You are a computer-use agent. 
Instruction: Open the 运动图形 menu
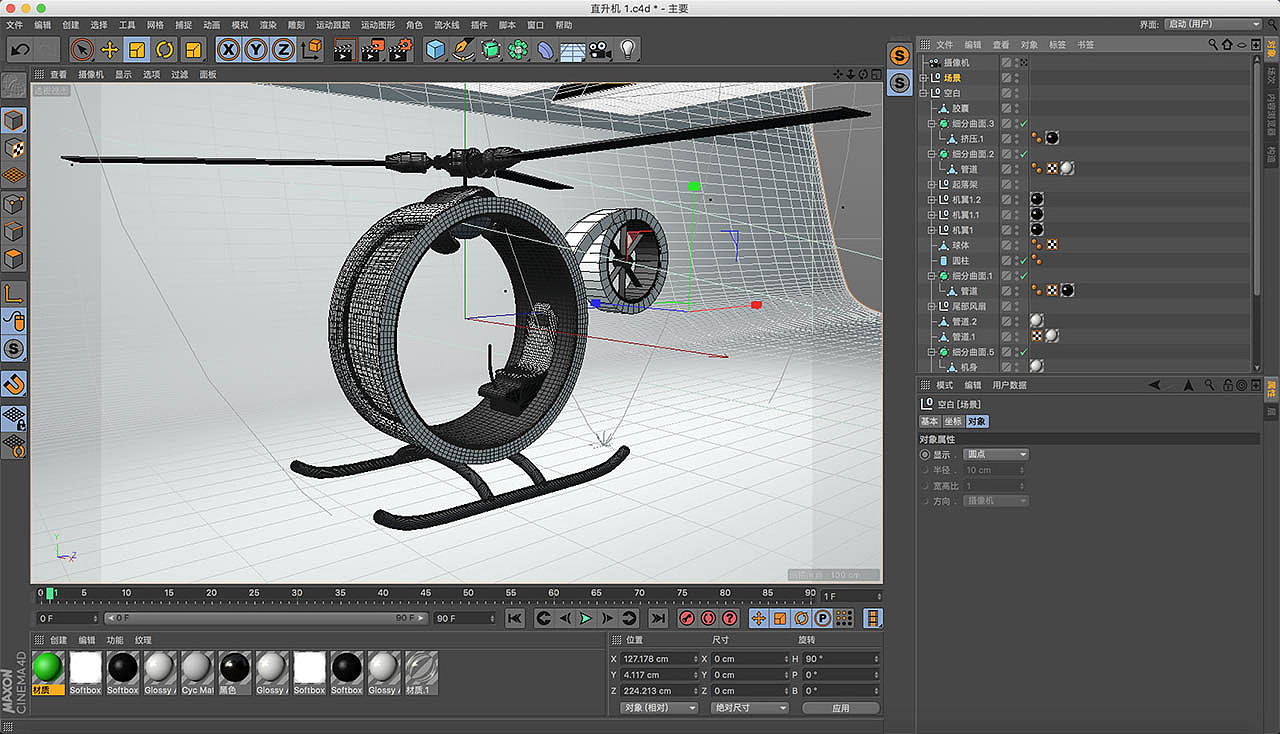coord(378,24)
